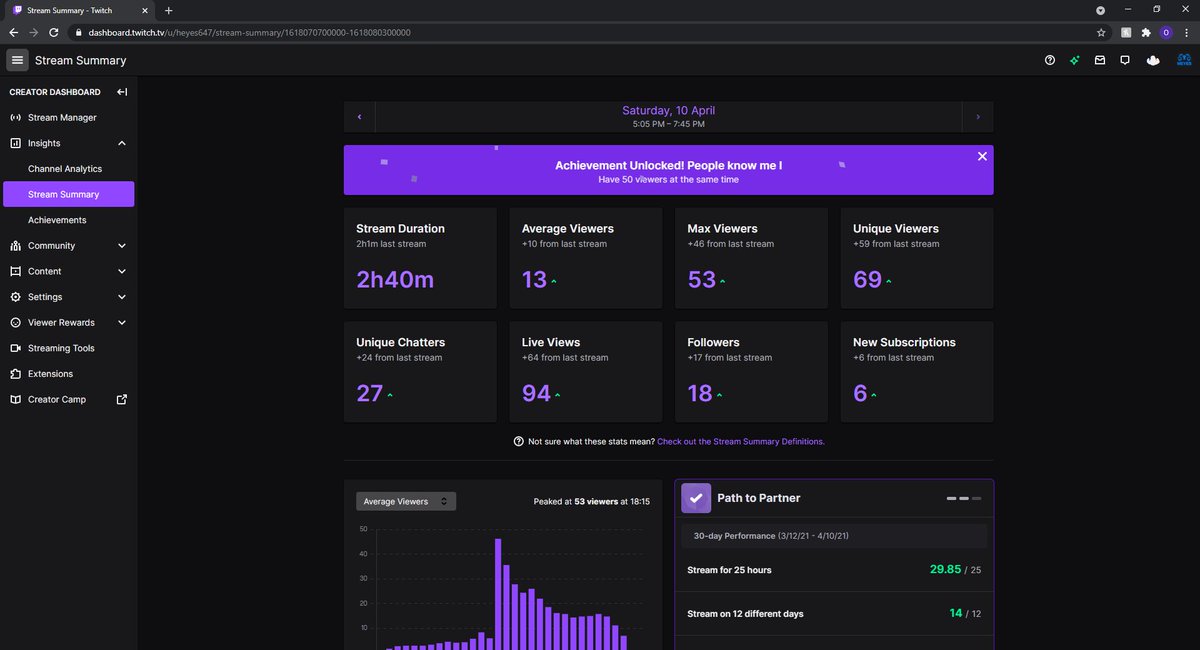Screen dimensions: 1200x650
Task: Open the Heyes profile avatar menu
Action: (x=1185, y=60)
